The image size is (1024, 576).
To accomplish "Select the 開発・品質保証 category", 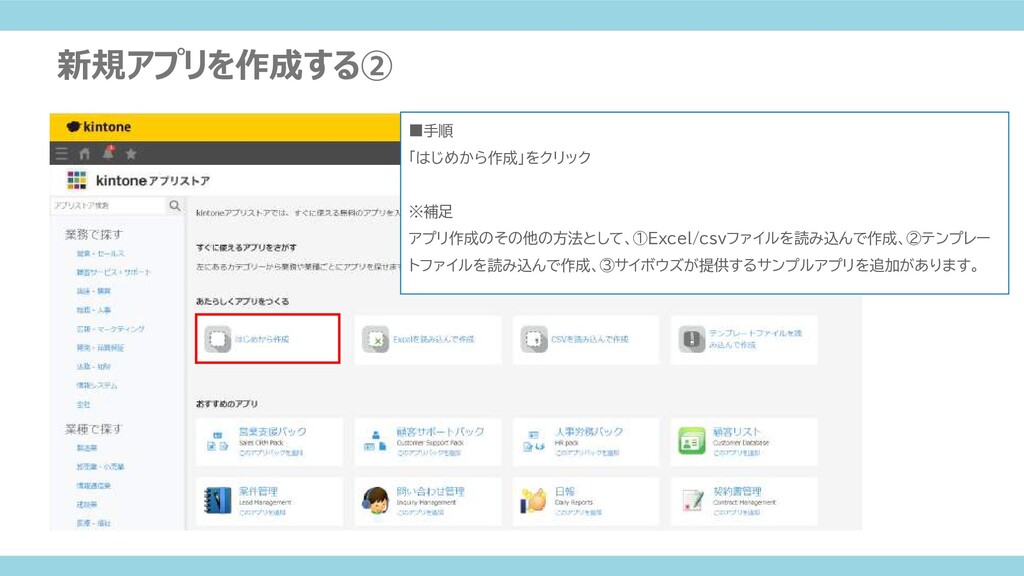I will click(x=100, y=348).
